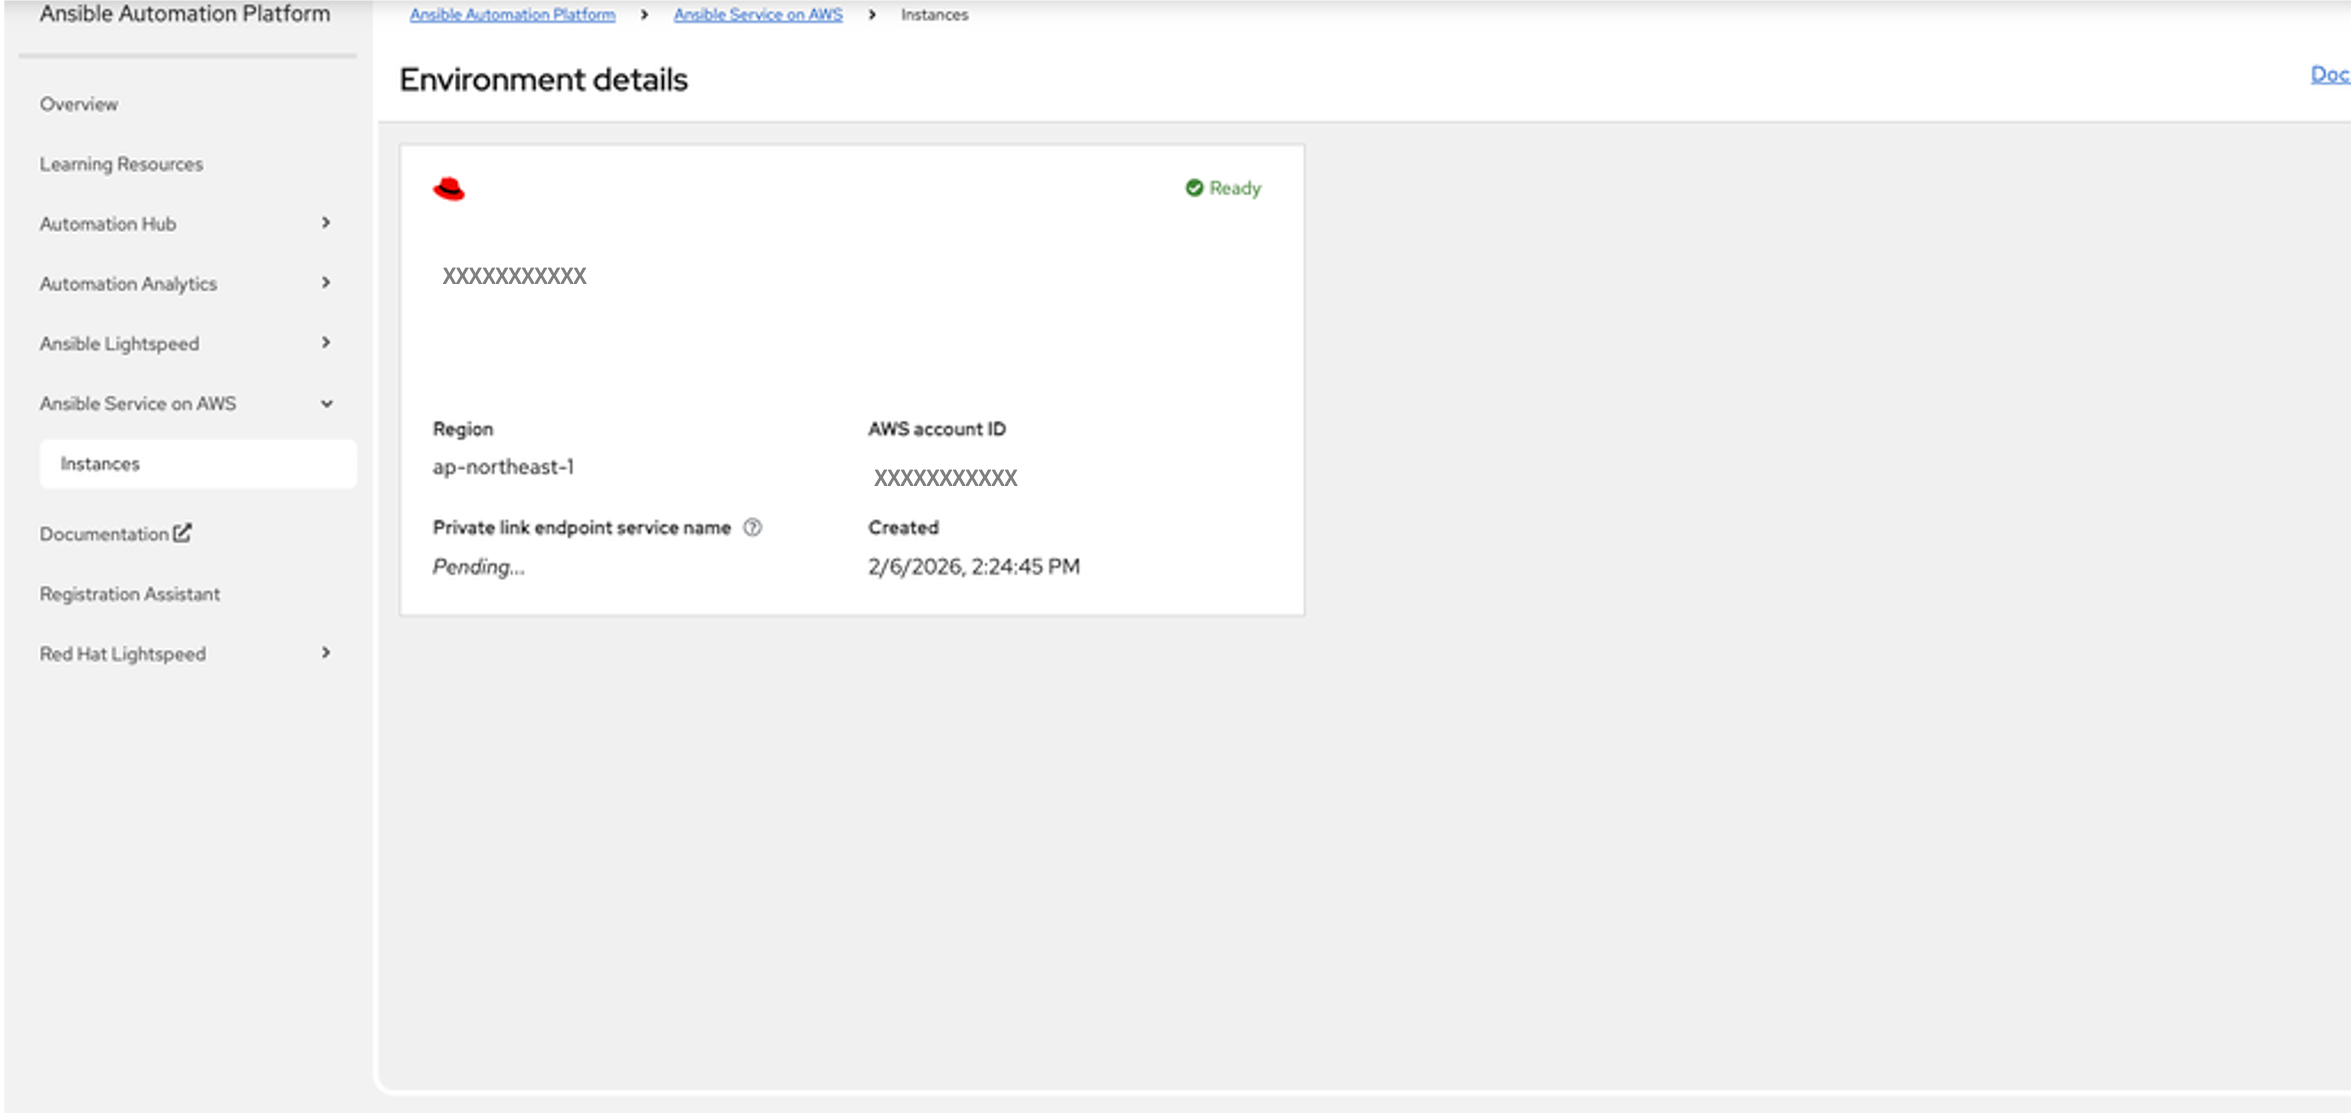Click the green Ready status check icon
The width and height of the screenshot is (2351, 1113).
(1194, 188)
